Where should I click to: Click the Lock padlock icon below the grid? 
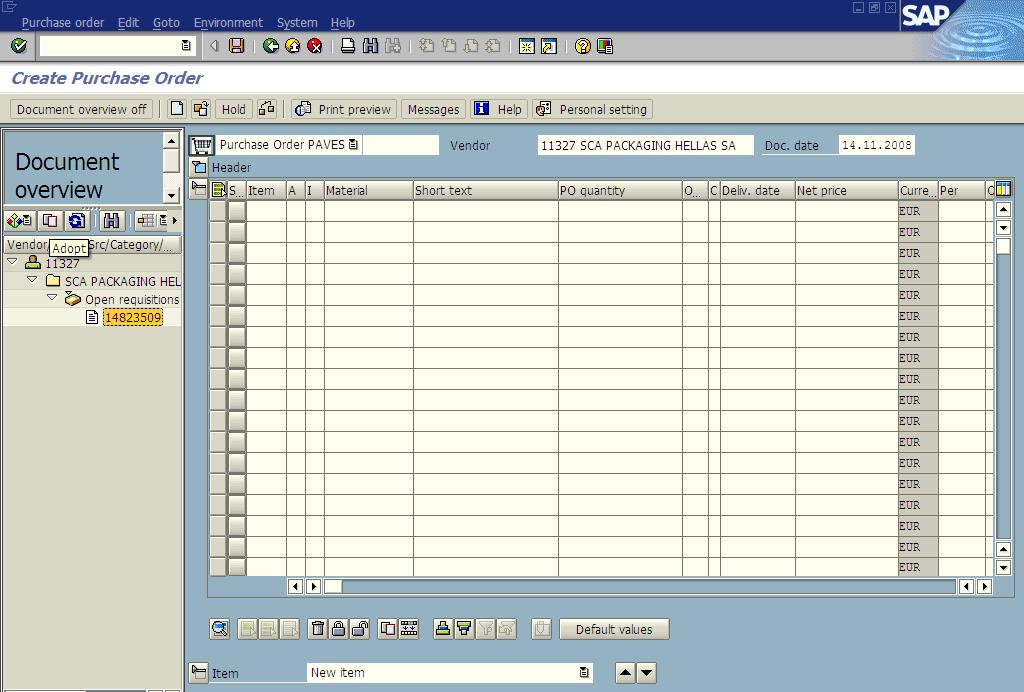[338, 629]
